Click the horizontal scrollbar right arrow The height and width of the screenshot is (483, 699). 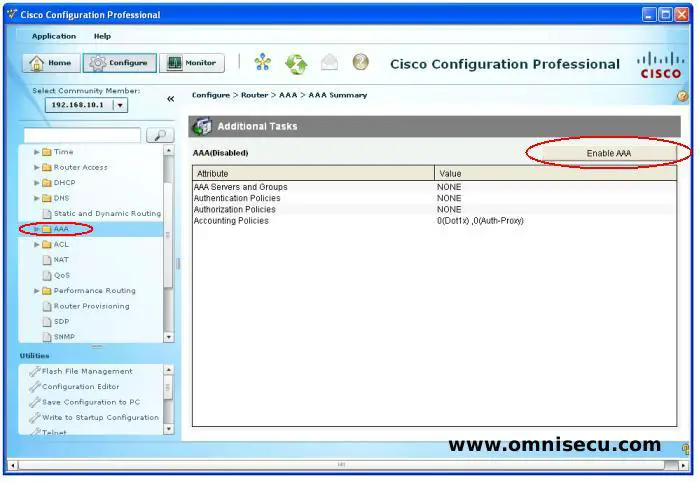(683, 466)
